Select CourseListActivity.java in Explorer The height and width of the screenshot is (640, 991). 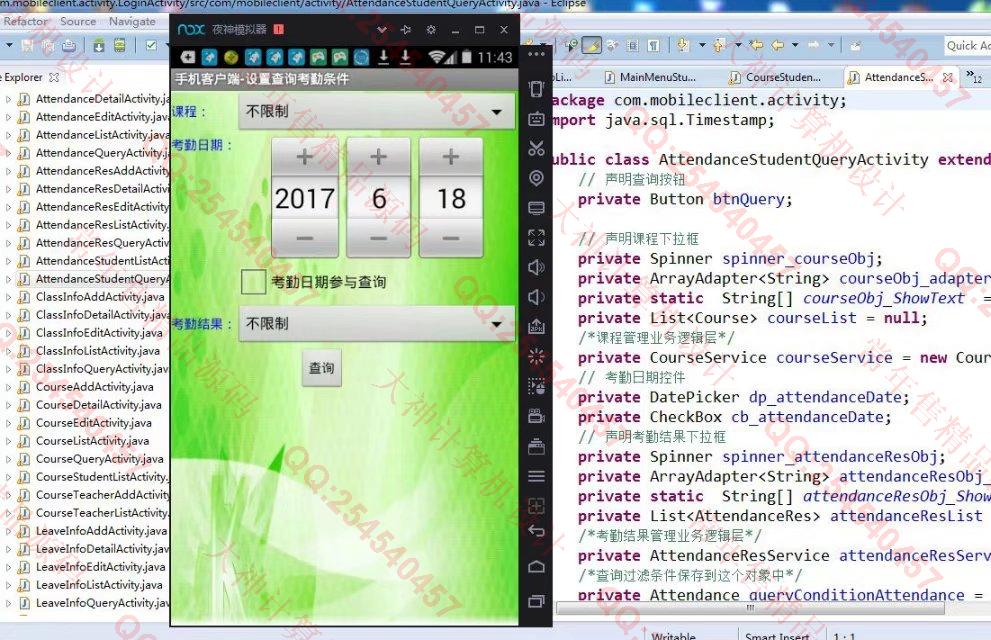click(x=92, y=440)
